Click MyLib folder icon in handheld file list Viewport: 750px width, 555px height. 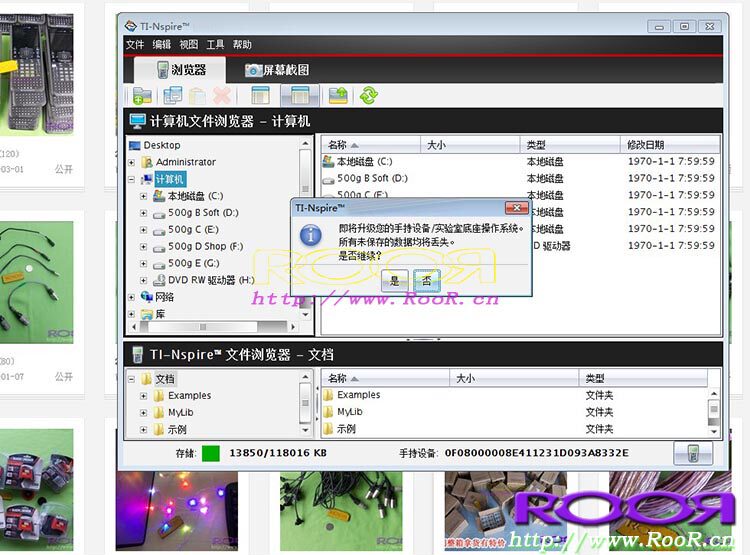[x=328, y=411]
